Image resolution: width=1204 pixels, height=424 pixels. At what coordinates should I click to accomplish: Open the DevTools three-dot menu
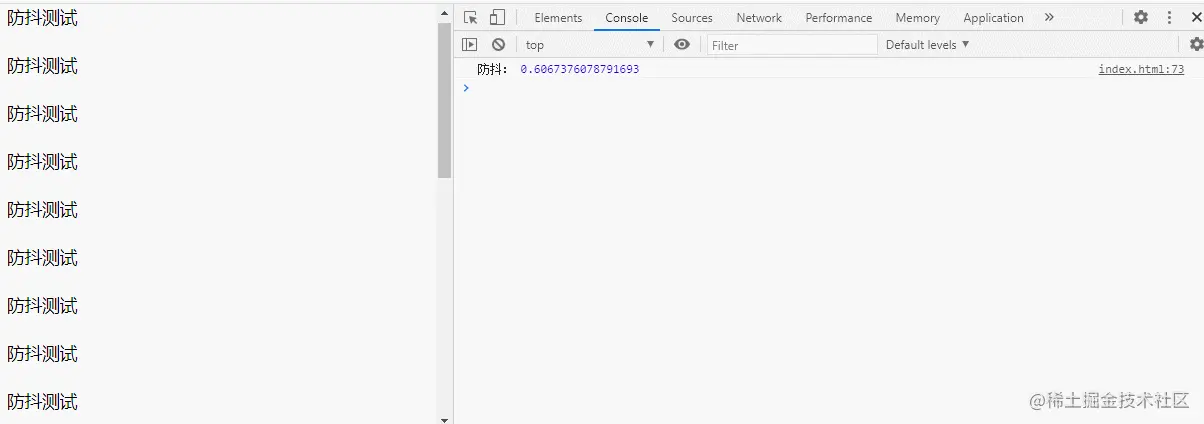(1169, 17)
